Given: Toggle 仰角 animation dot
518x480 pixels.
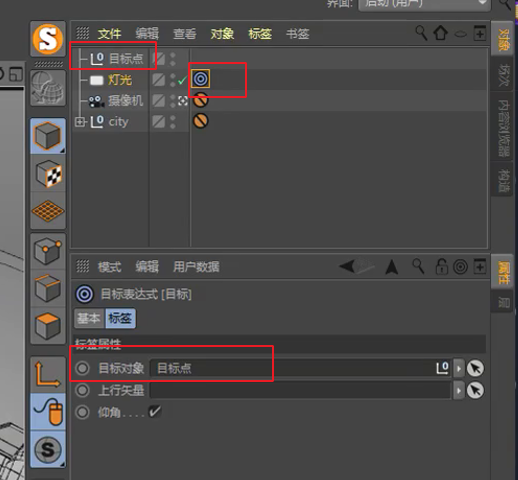Looking at the screenshot, I should coord(82,412).
